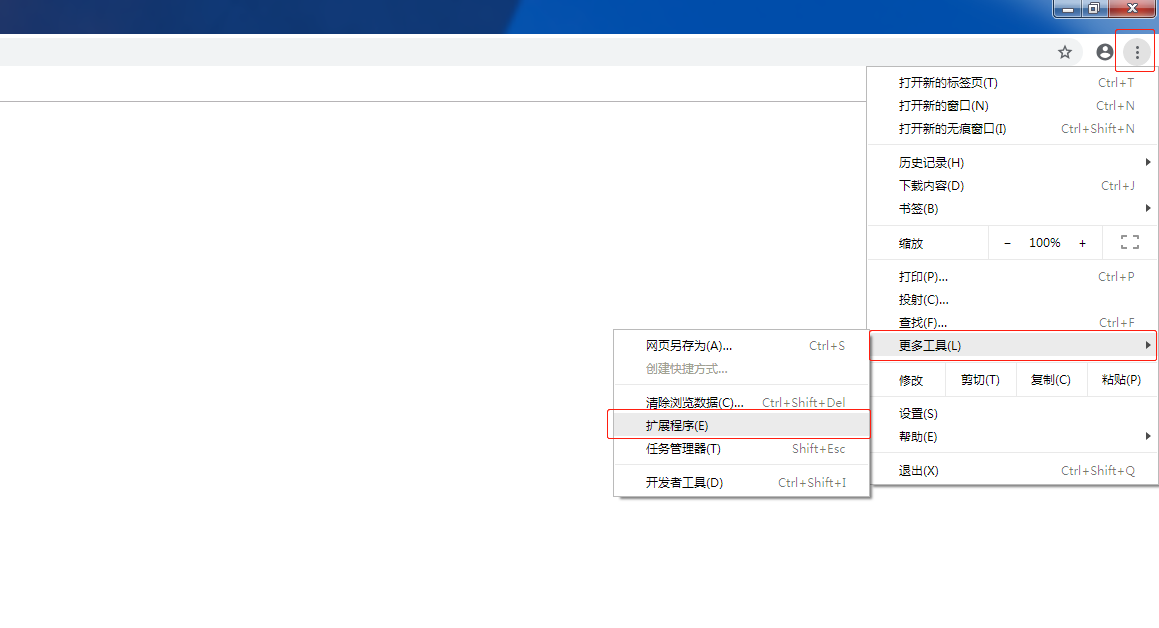Image resolution: width=1159 pixels, height=628 pixels.
Task: Increase zoom with the plus button
Action: pyautogui.click(x=1082, y=243)
